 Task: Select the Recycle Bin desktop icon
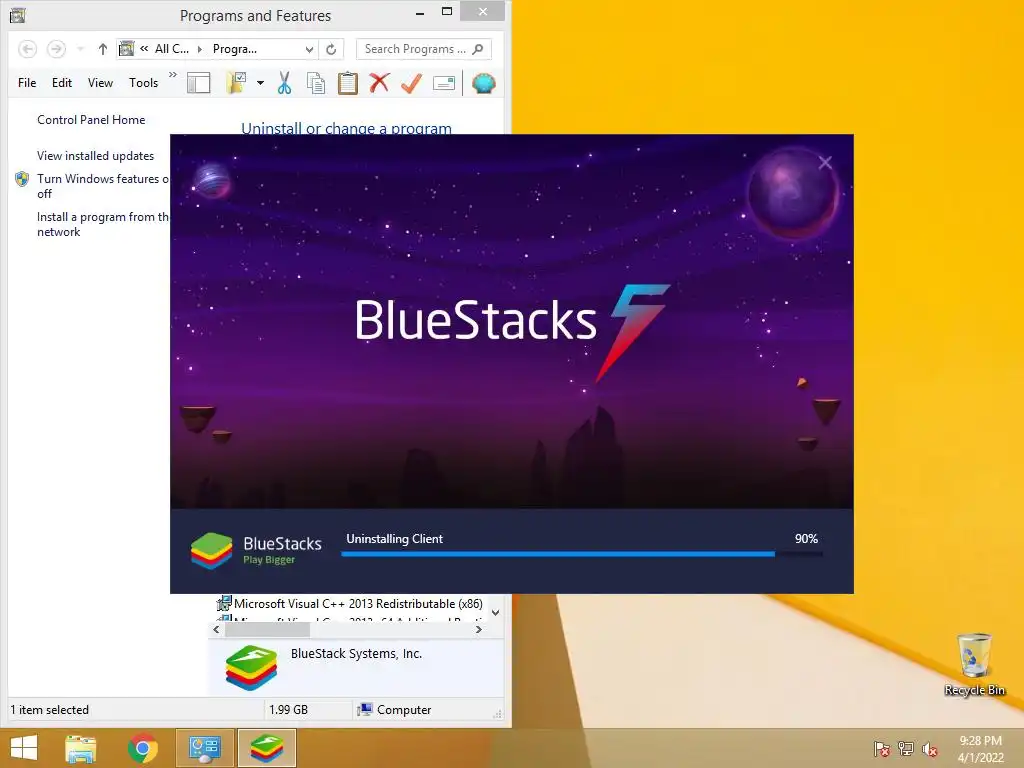click(974, 665)
